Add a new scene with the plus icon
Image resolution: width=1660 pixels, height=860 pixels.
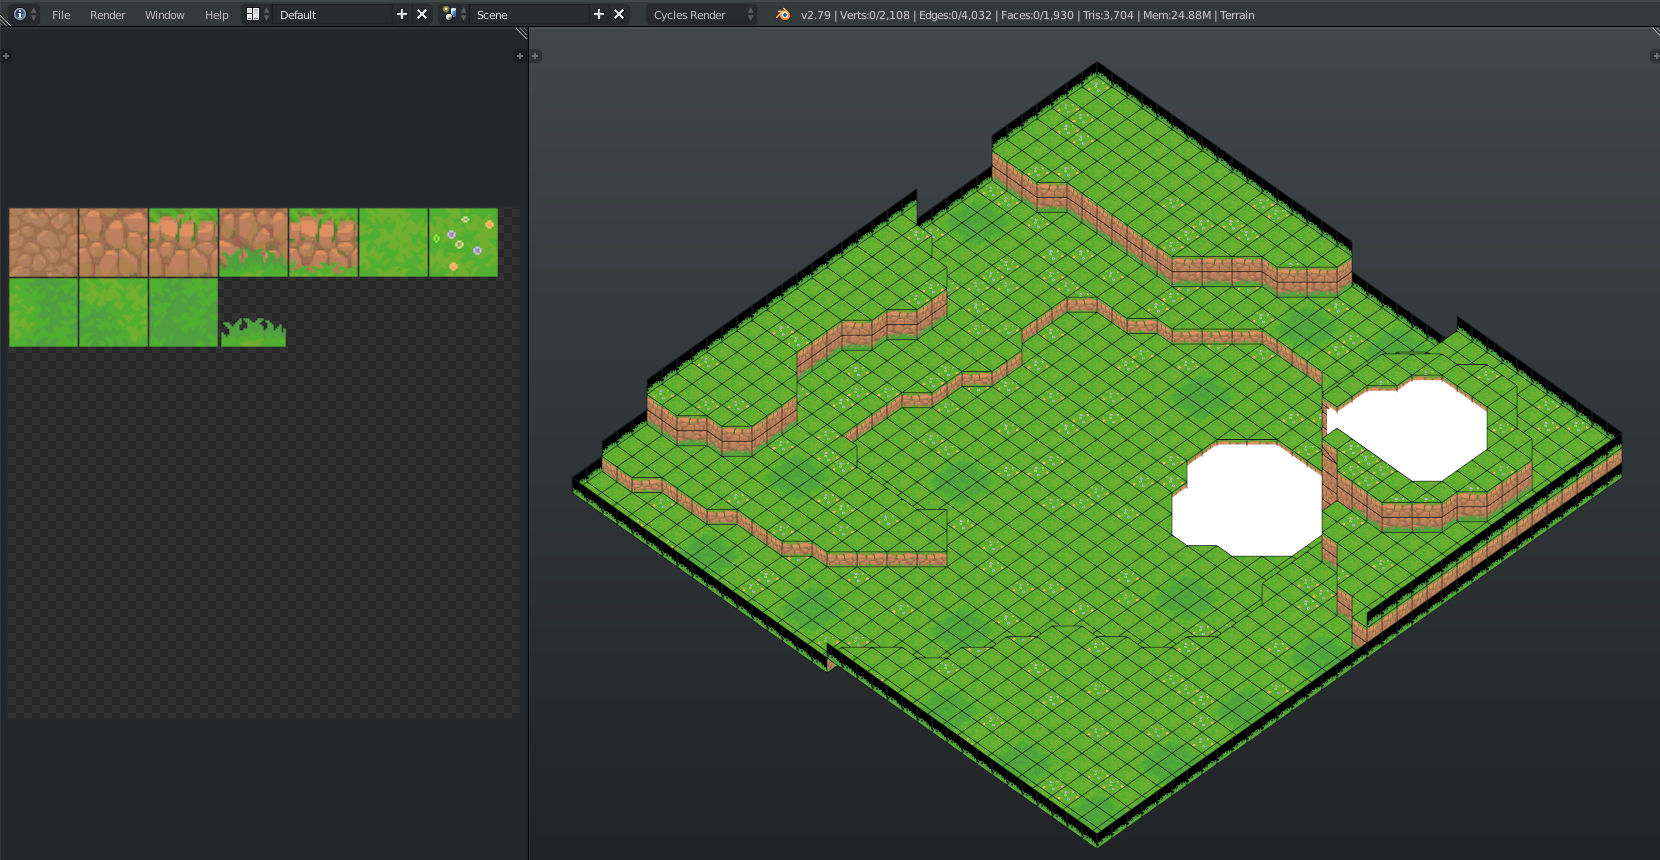click(599, 14)
